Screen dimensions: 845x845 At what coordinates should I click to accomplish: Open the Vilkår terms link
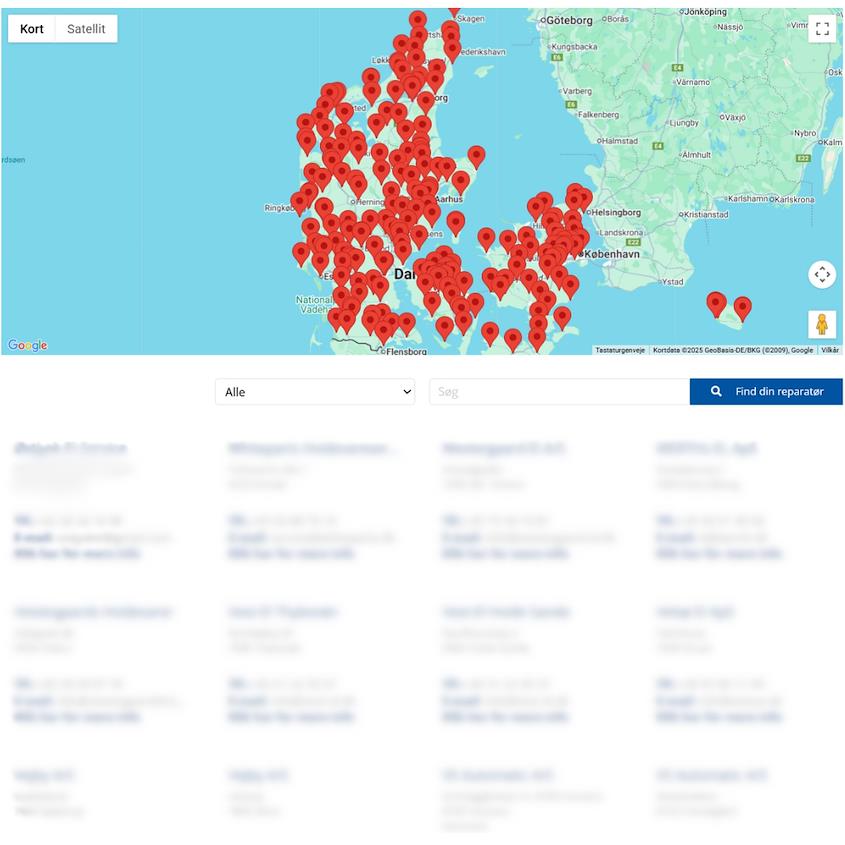[x=830, y=350]
